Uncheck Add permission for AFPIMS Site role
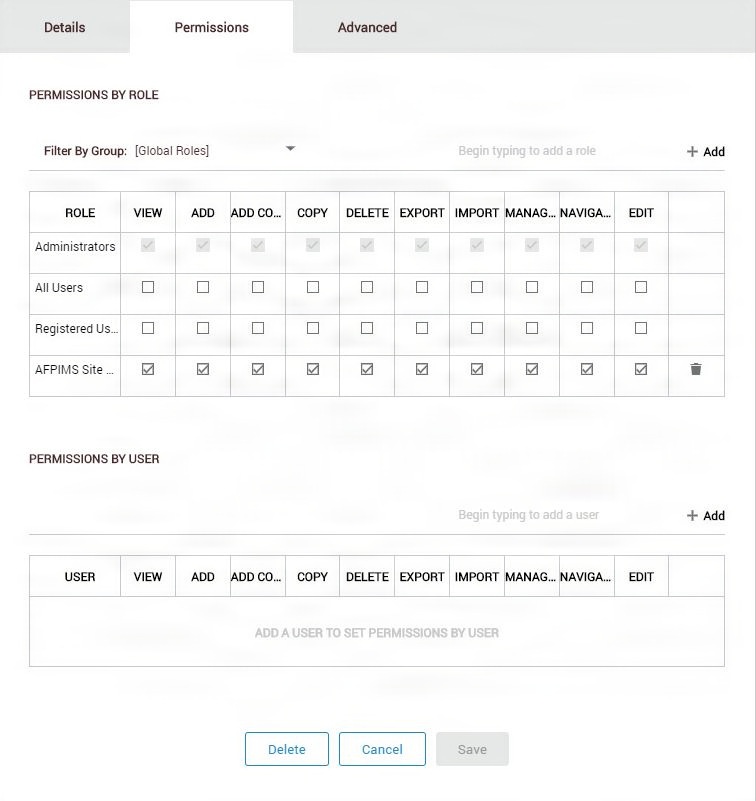The height and width of the screenshot is (801, 756). click(x=203, y=369)
